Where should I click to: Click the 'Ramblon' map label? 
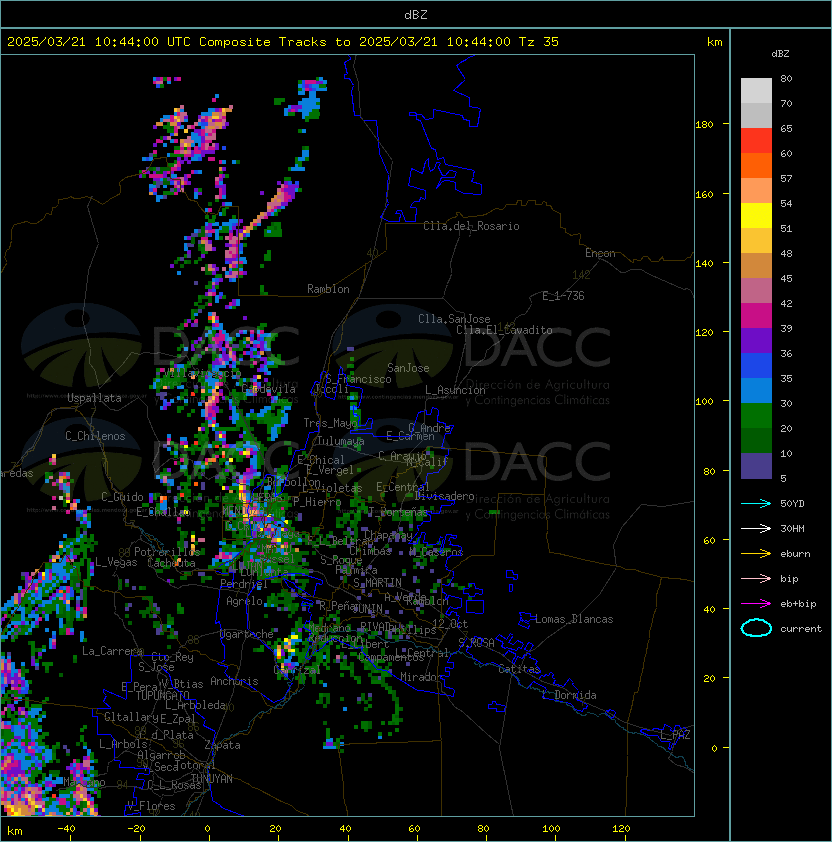(328, 289)
